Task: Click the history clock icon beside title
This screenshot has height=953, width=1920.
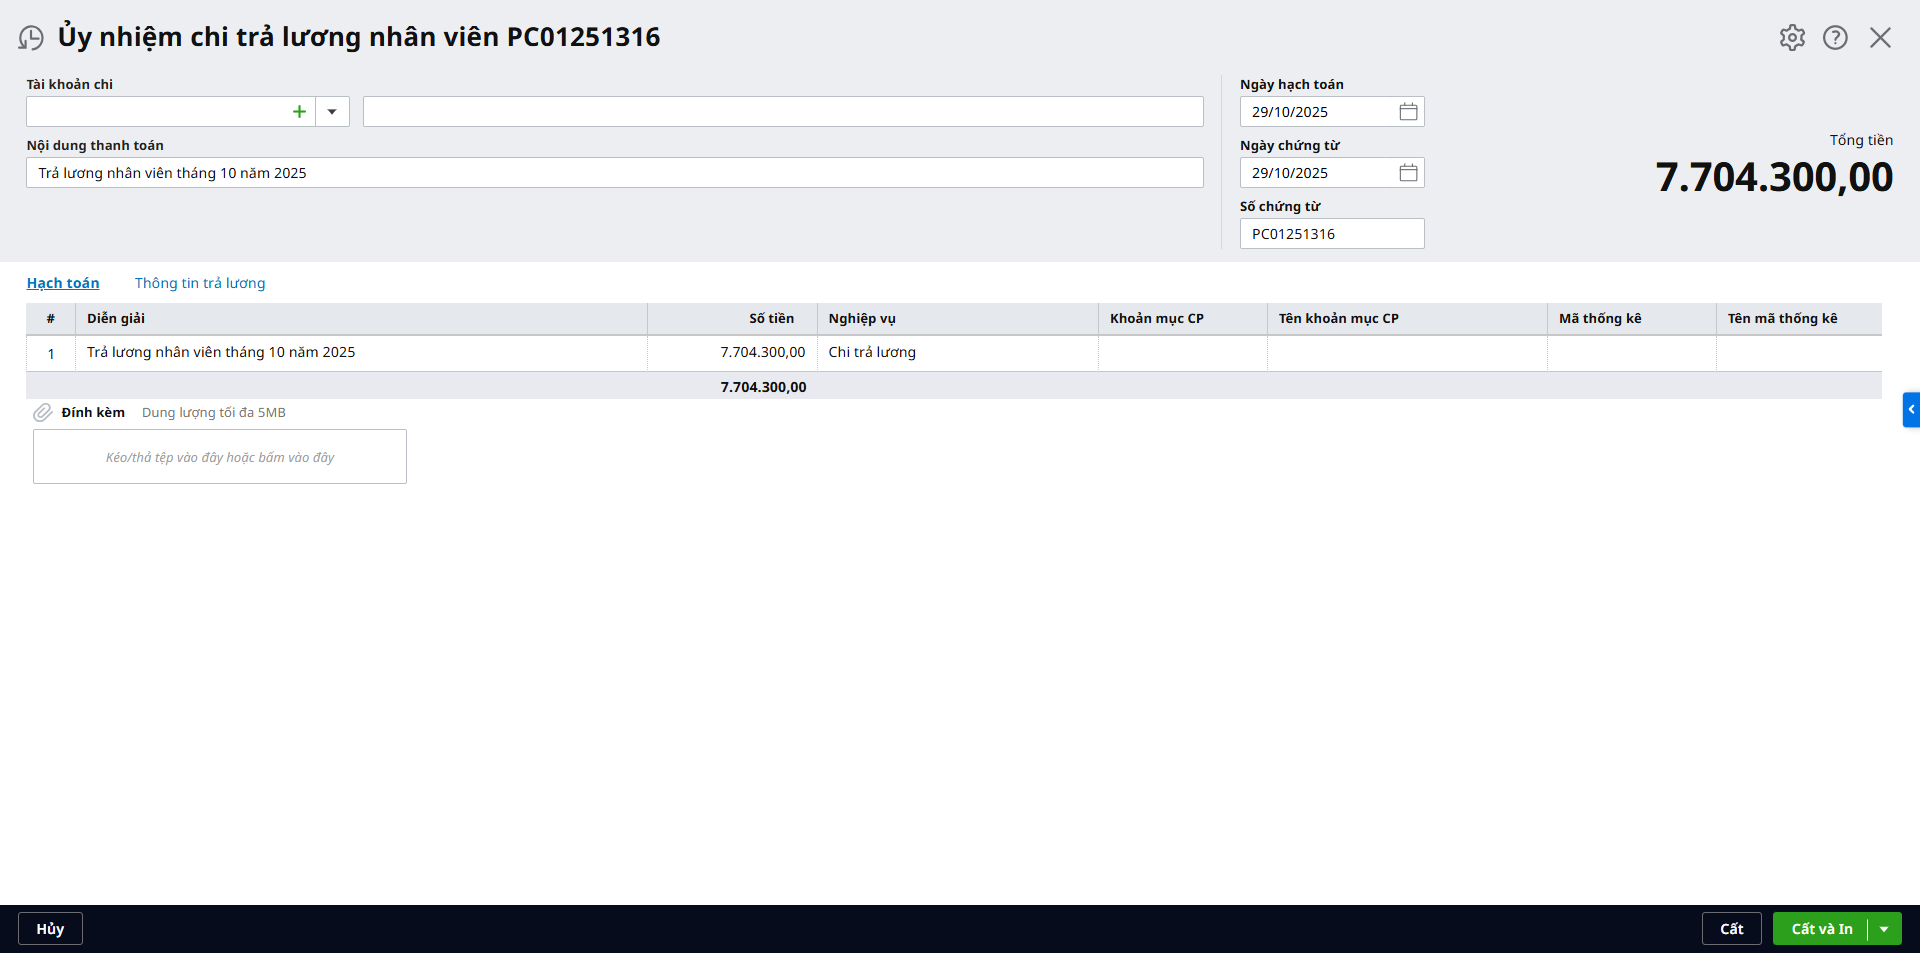Action: [x=31, y=38]
